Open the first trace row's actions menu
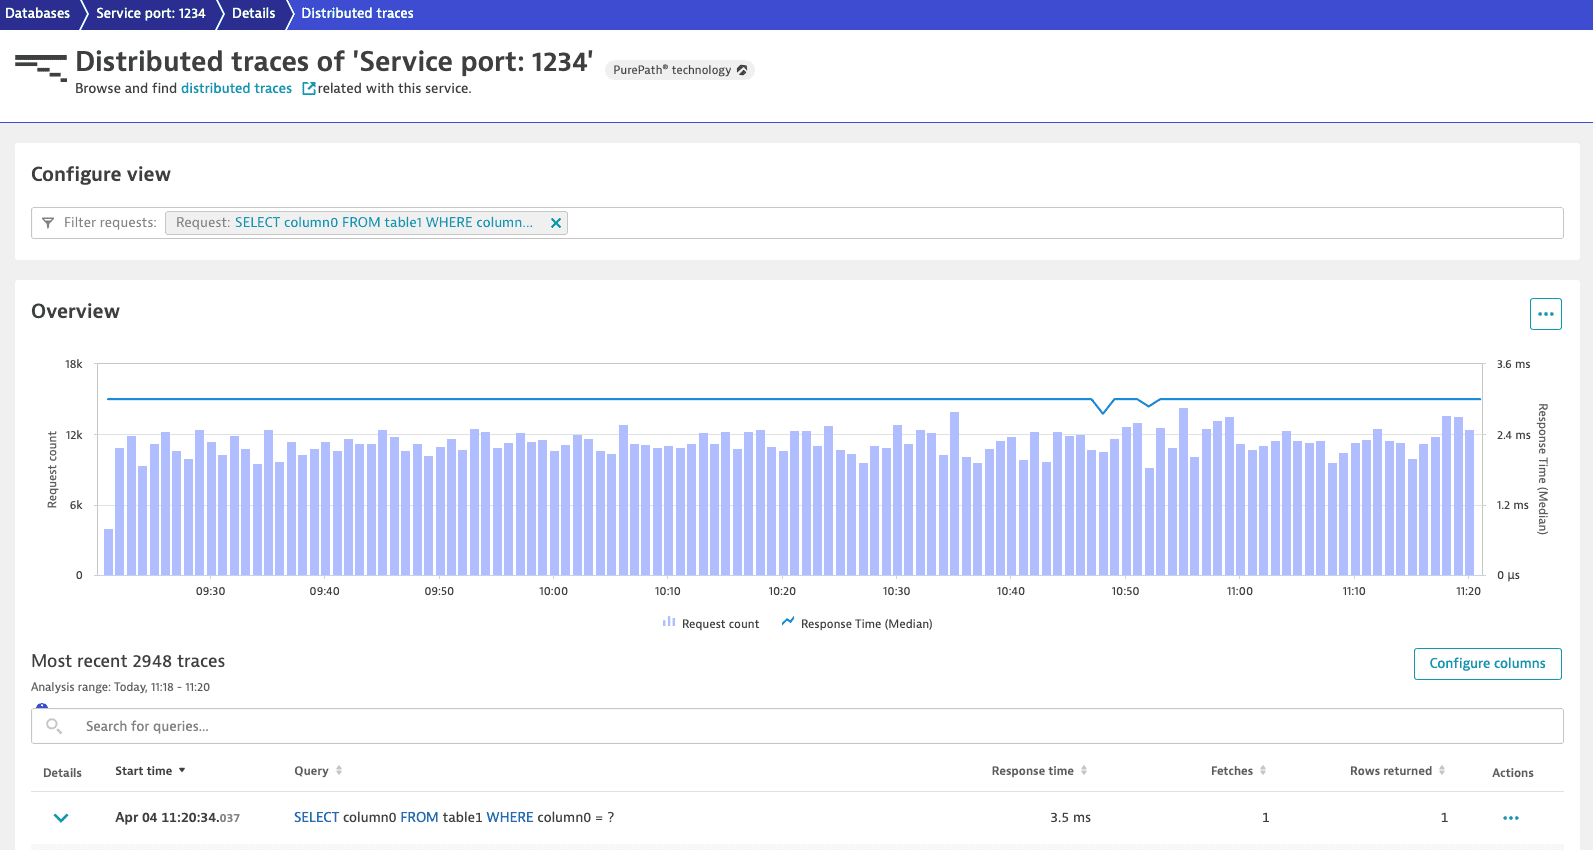This screenshot has height=850, width=1593. (x=1510, y=818)
